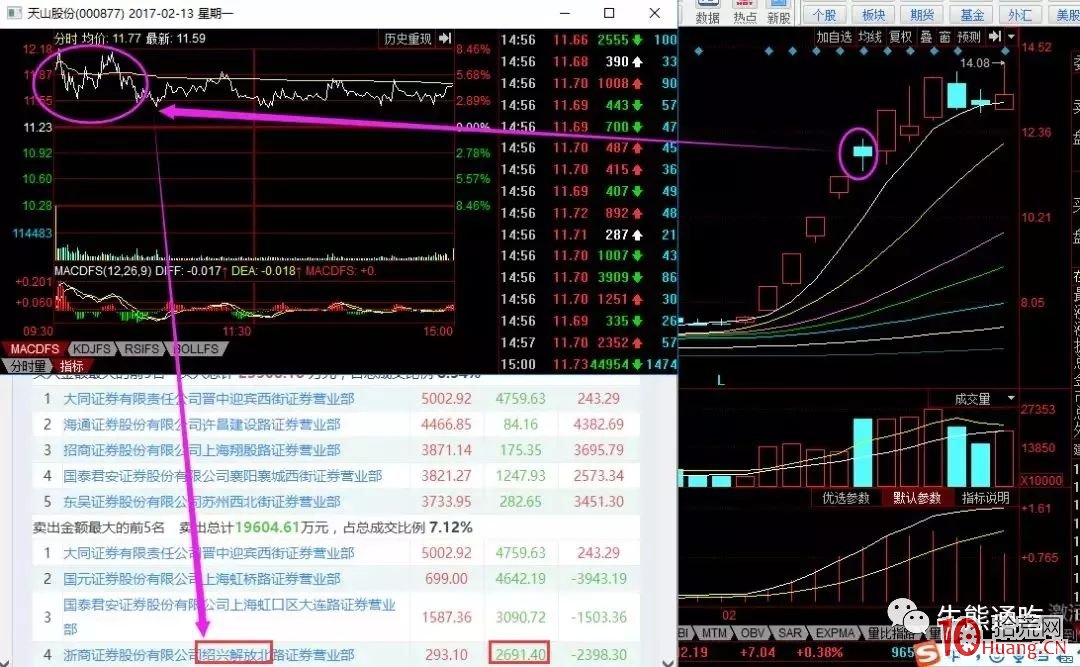Select the 板块 sector tab
The height and width of the screenshot is (667, 1080).
point(873,15)
